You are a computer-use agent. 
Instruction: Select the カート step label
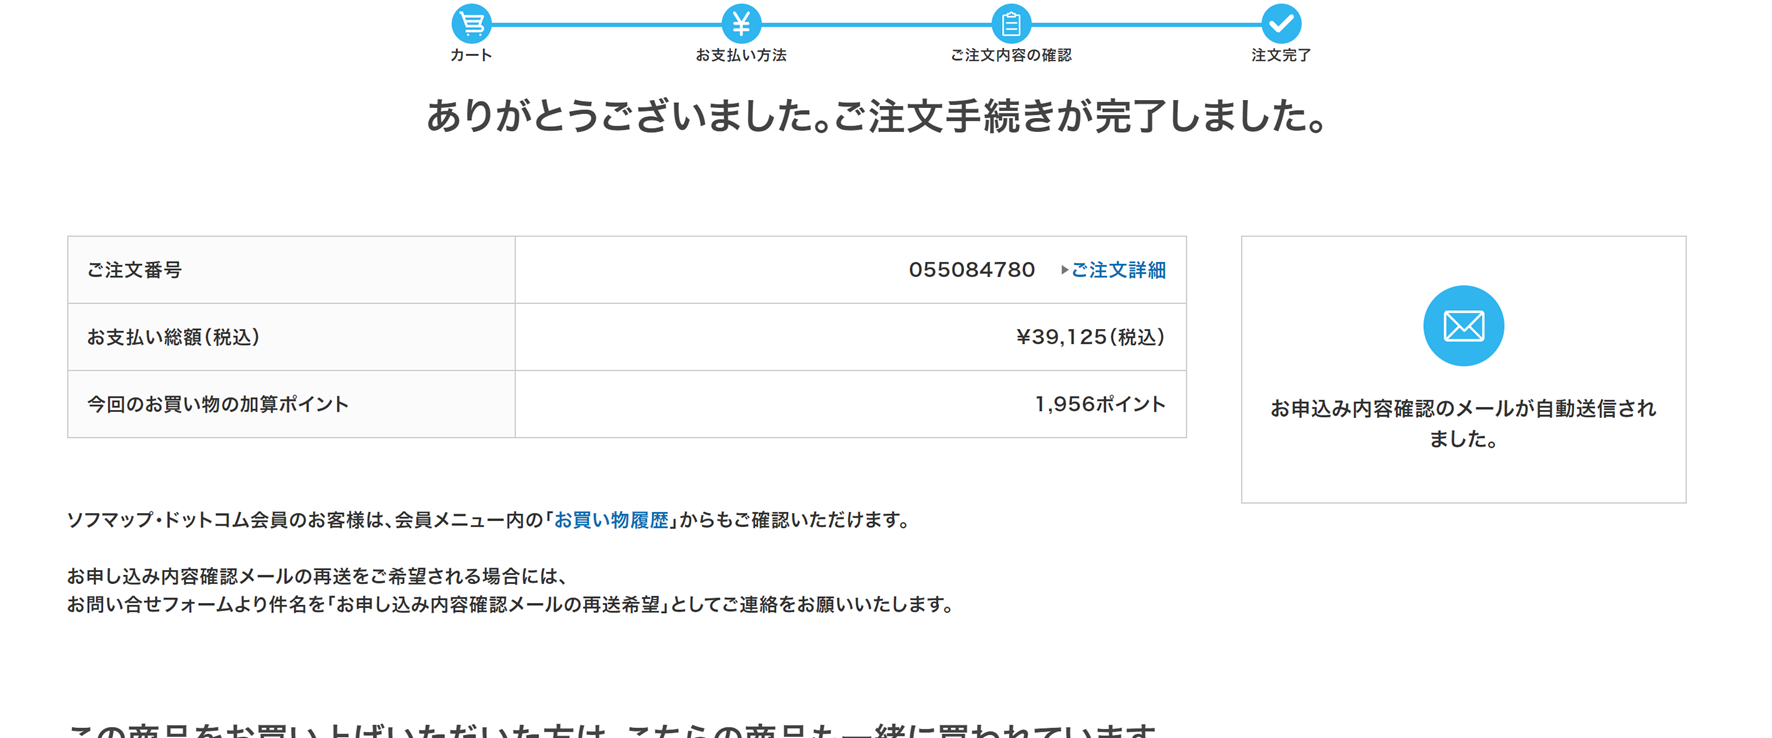point(471,55)
